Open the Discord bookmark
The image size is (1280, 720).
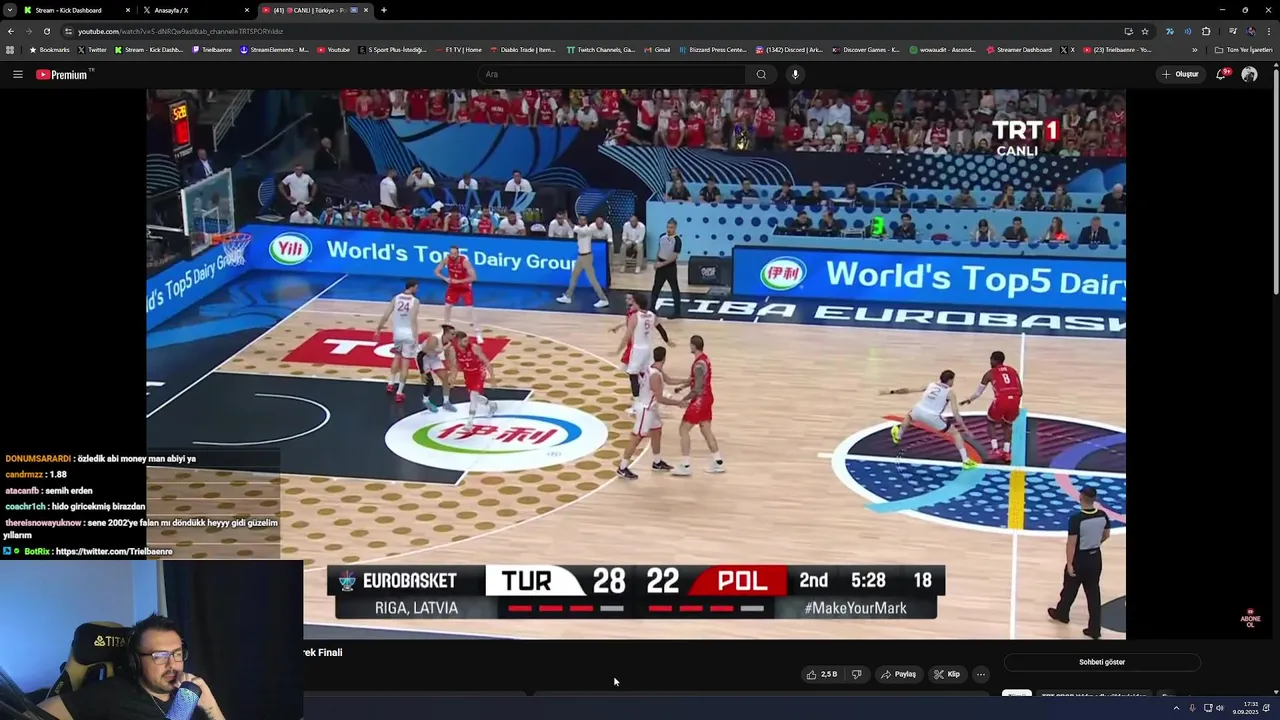coord(790,49)
